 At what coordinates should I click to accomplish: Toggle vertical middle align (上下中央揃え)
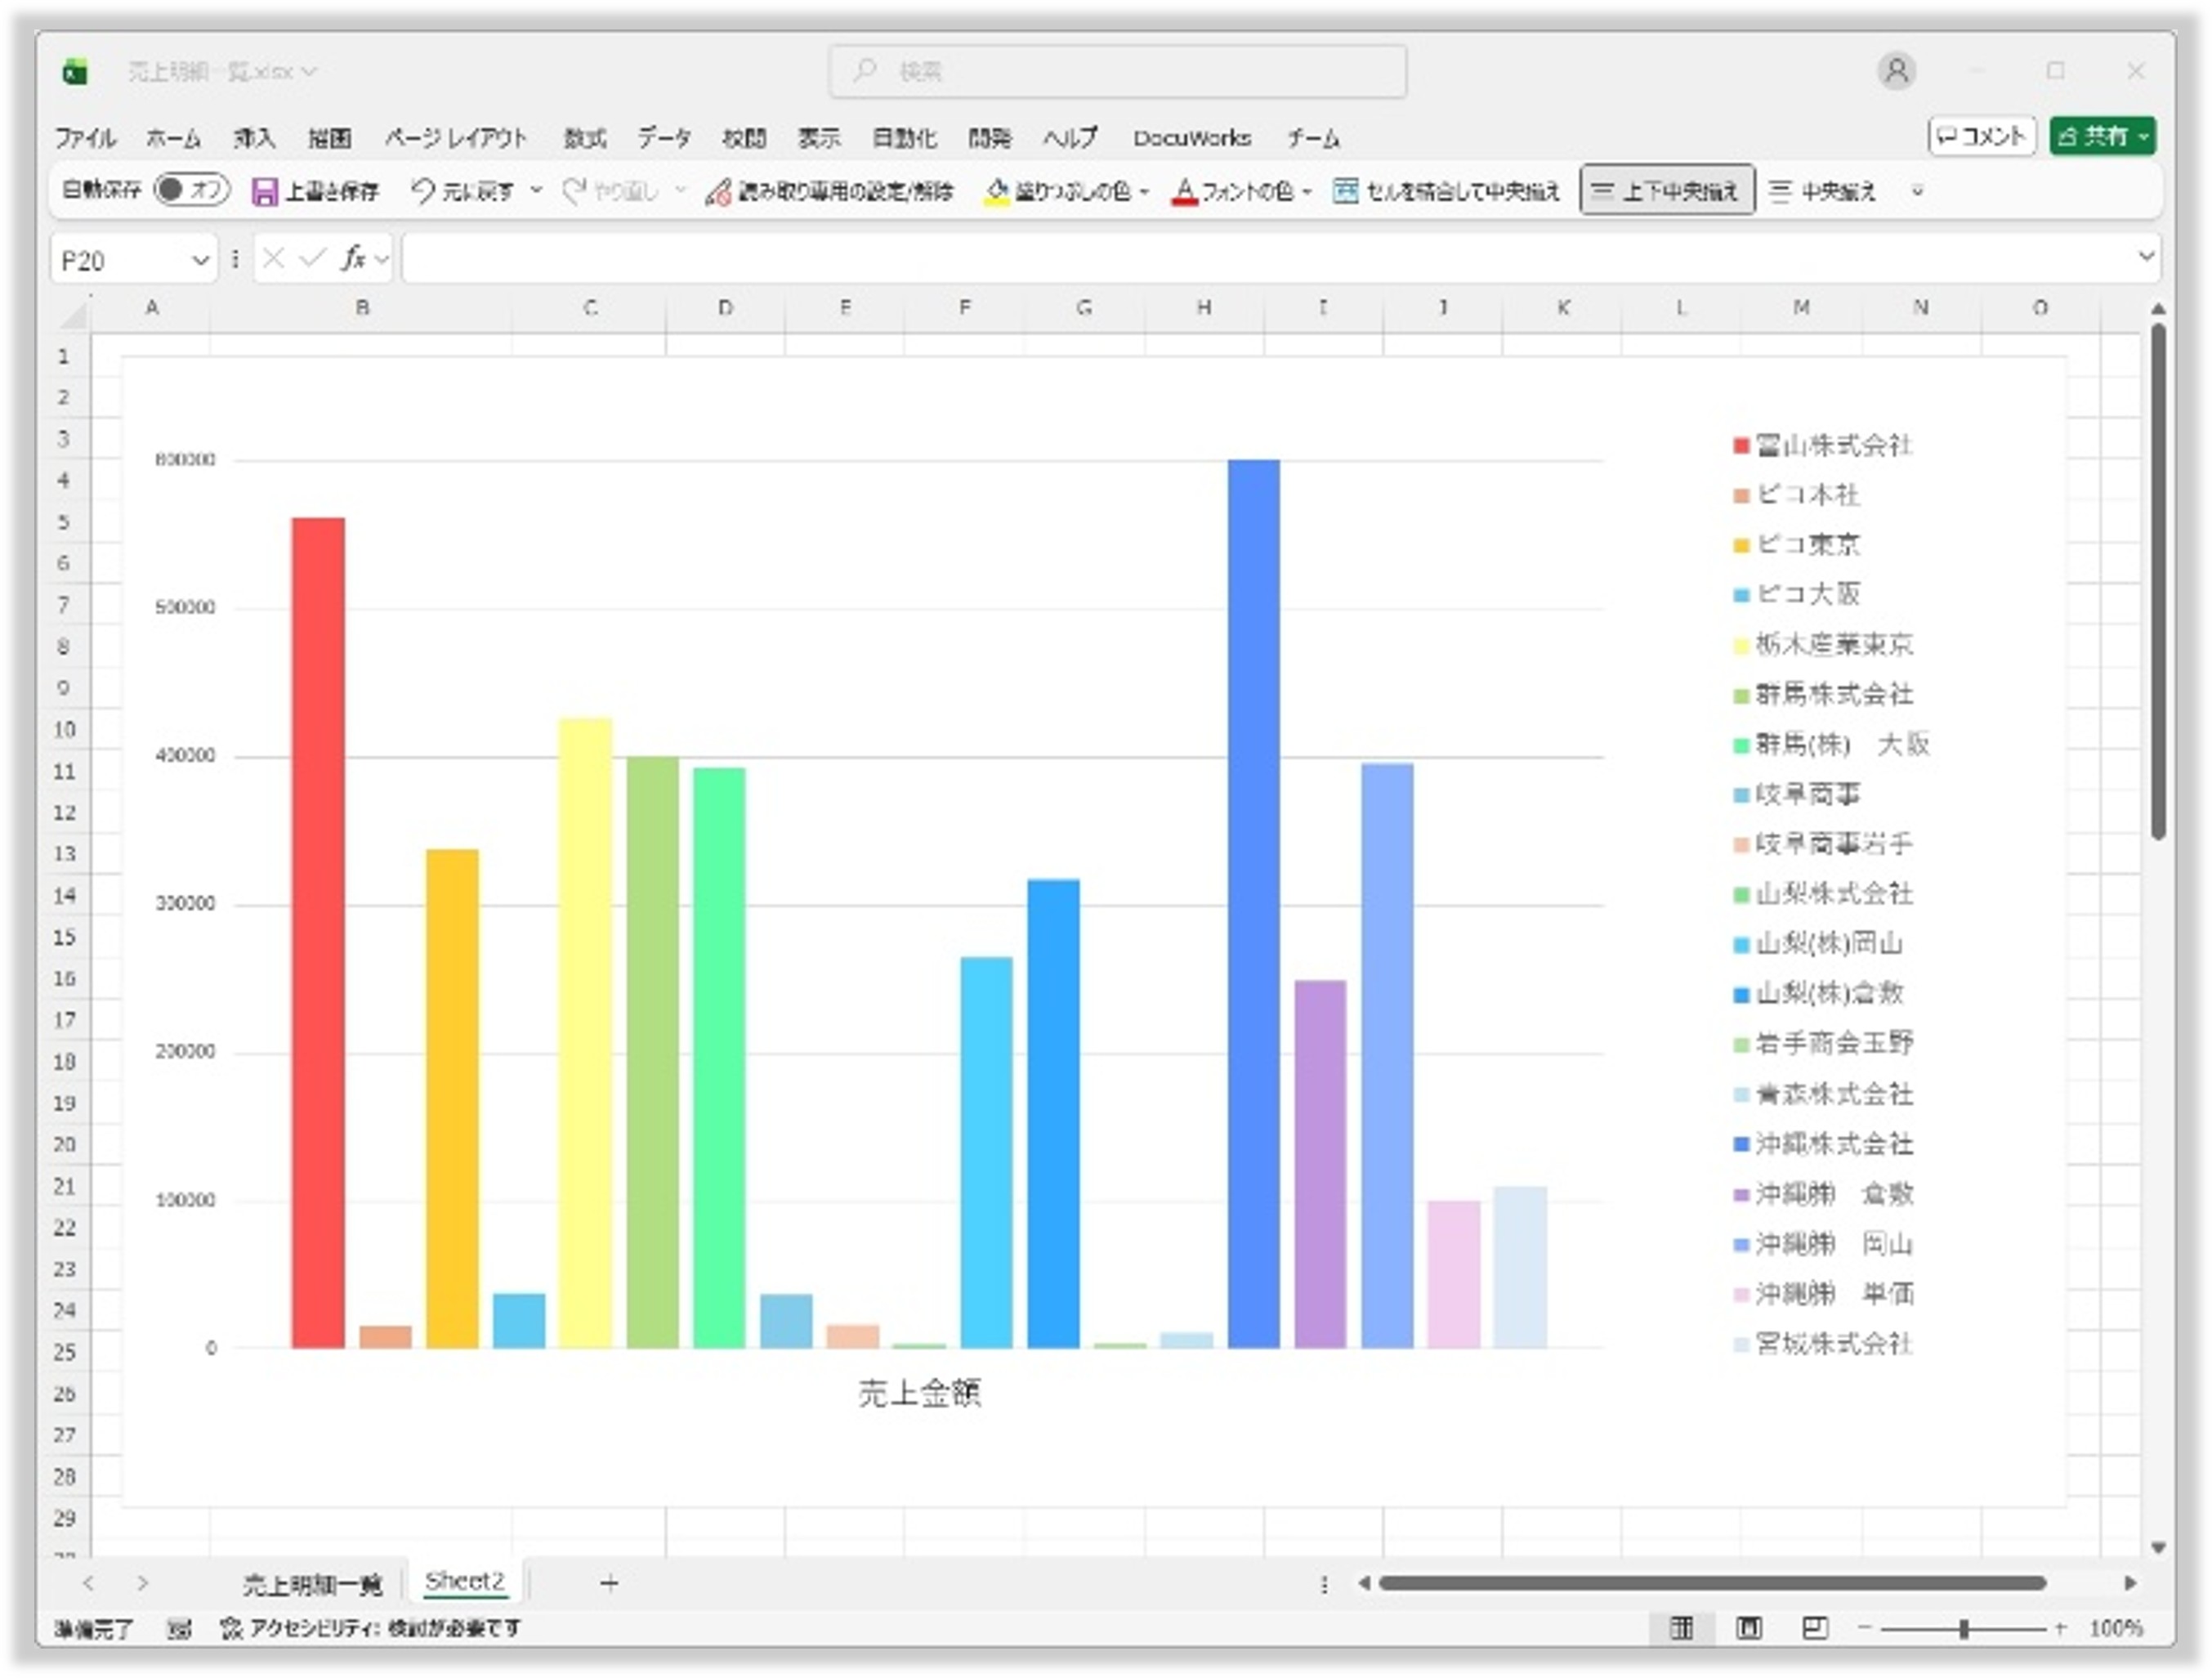point(1667,191)
